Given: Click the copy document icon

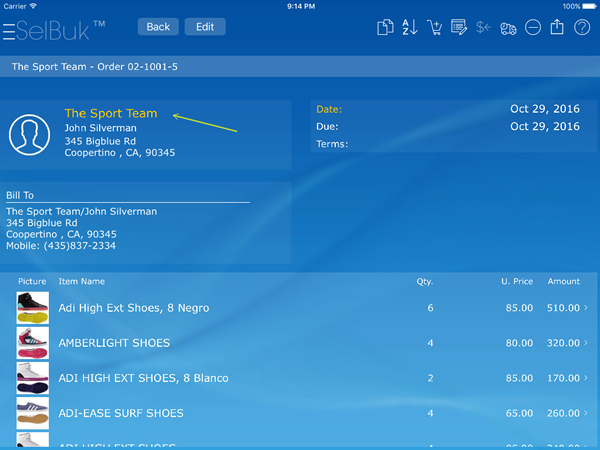Looking at the screenshot, I should coord(384,28).
